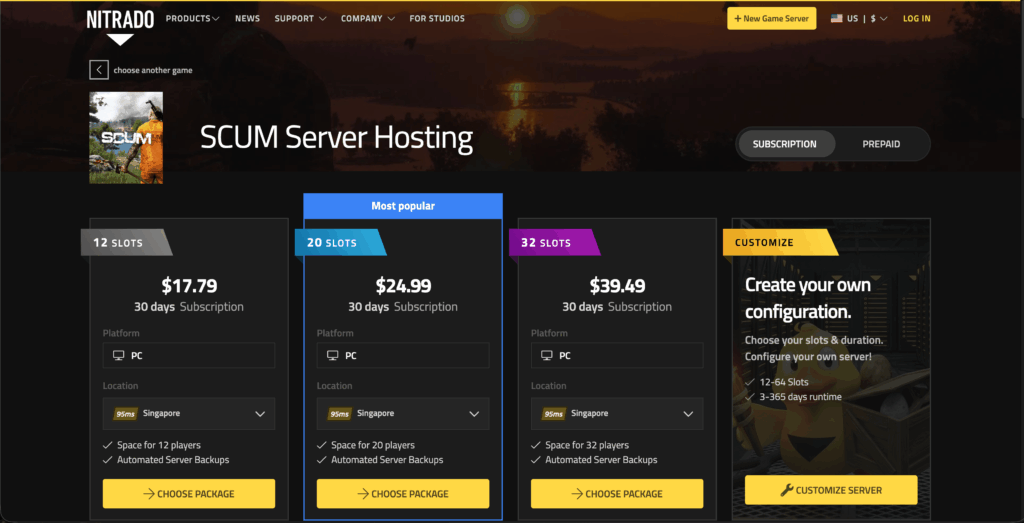Viewport: 1024px width, 523px height.
Task: Click the back arrow beside choose another game
Action: click(x=99, y=70)
